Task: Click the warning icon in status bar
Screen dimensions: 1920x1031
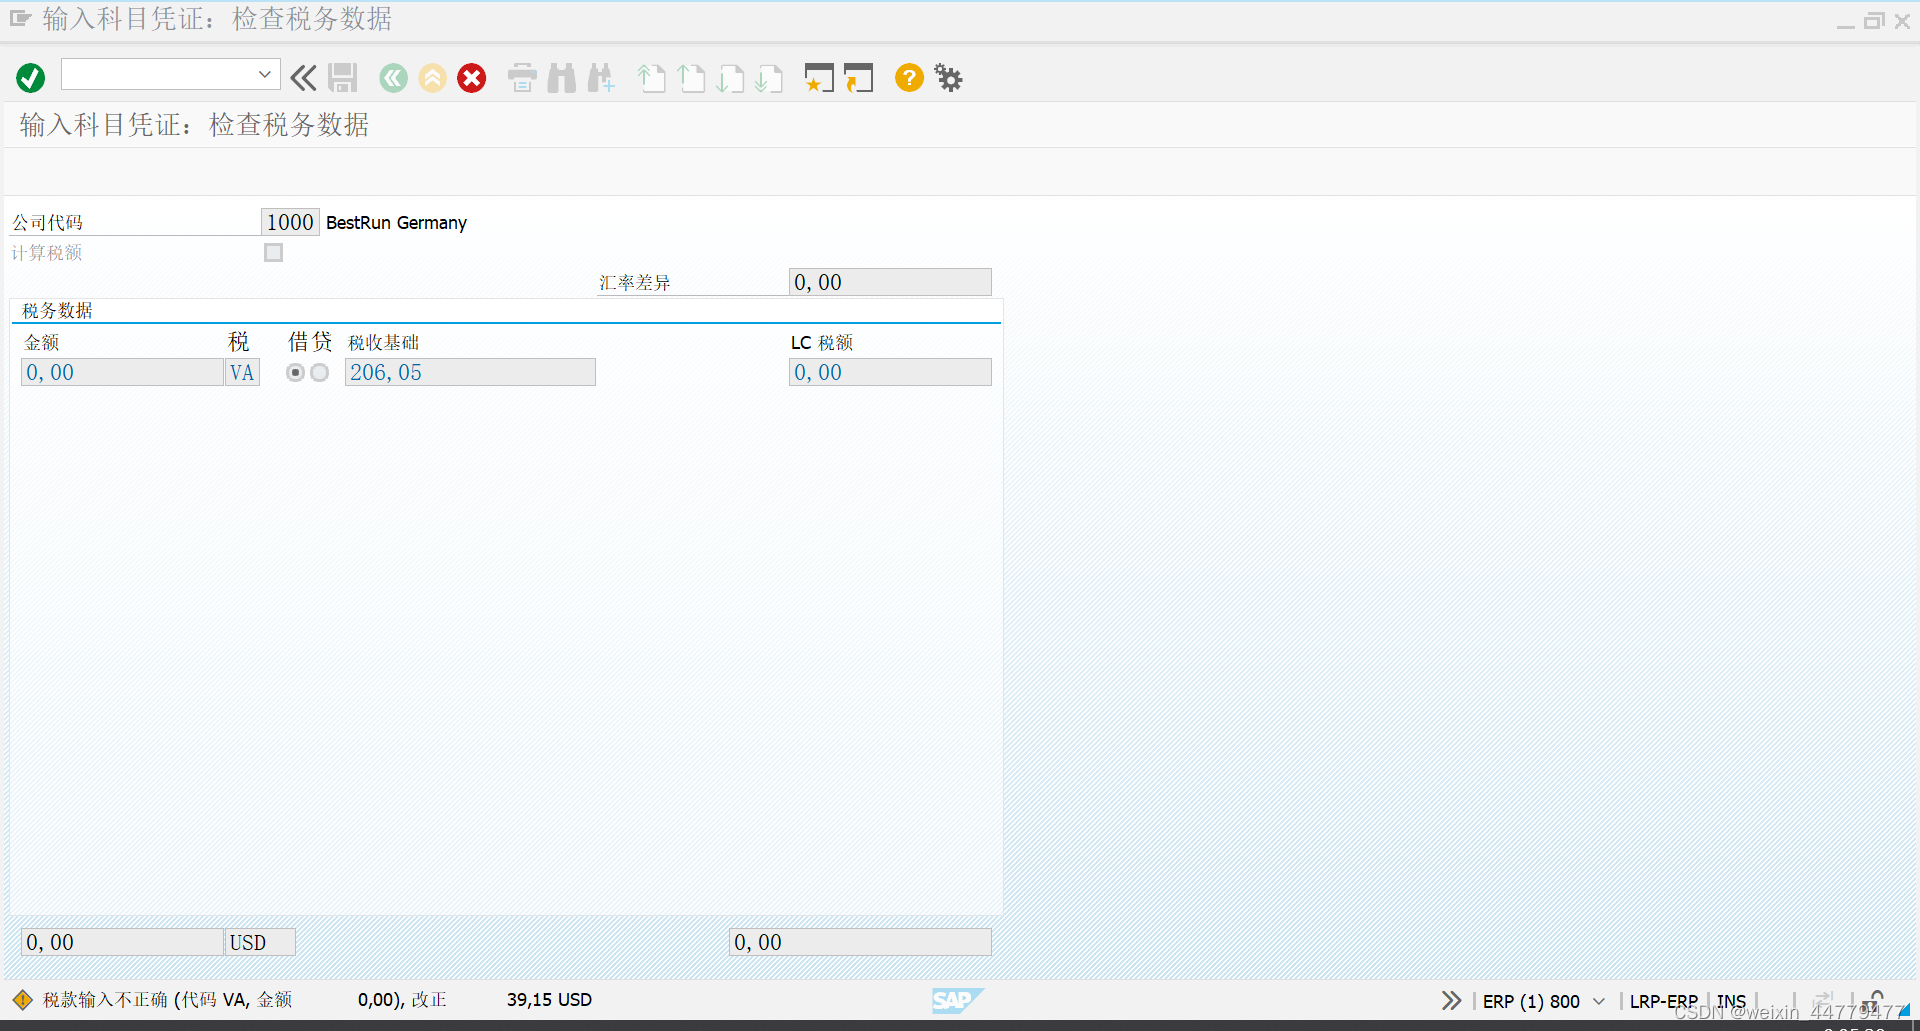Action: (x=22, y=1000)
